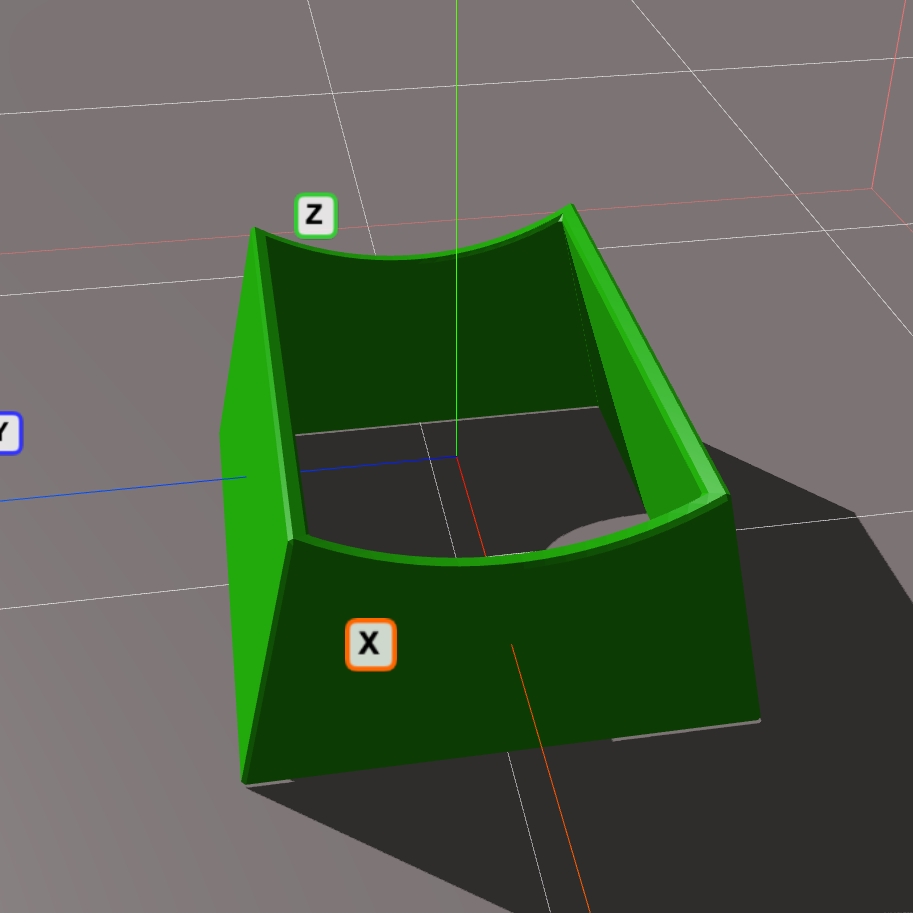
Task: Click the Z axis label icon
Action: click(x=315, y=215)
